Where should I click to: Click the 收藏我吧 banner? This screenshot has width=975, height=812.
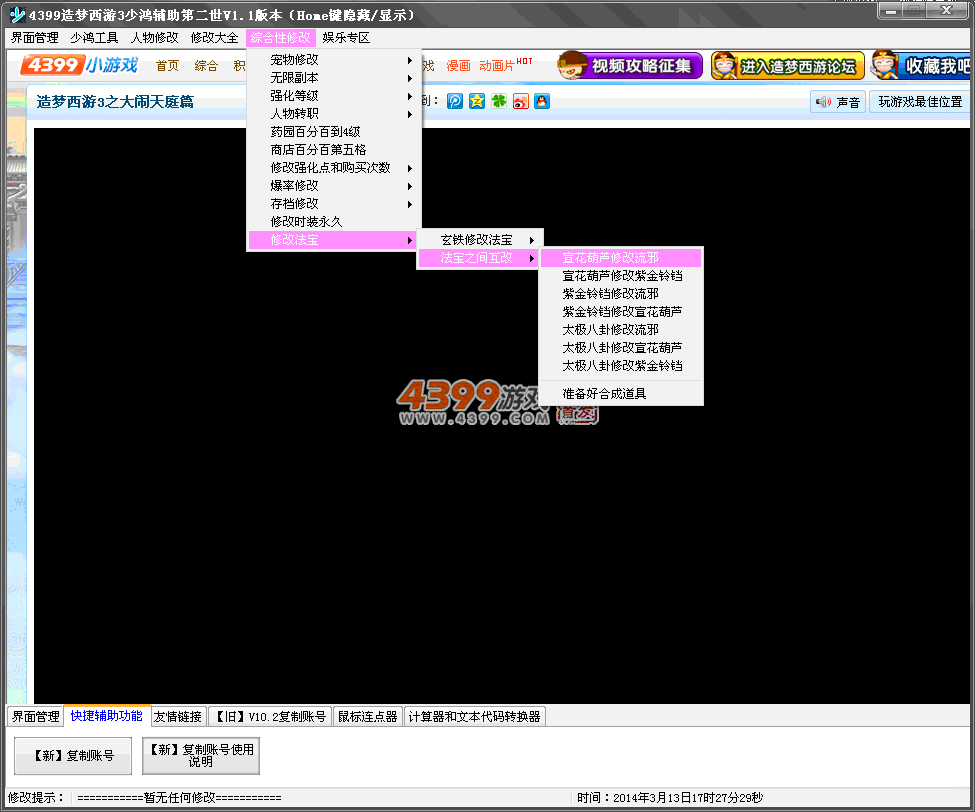click(x=922, y=65)
